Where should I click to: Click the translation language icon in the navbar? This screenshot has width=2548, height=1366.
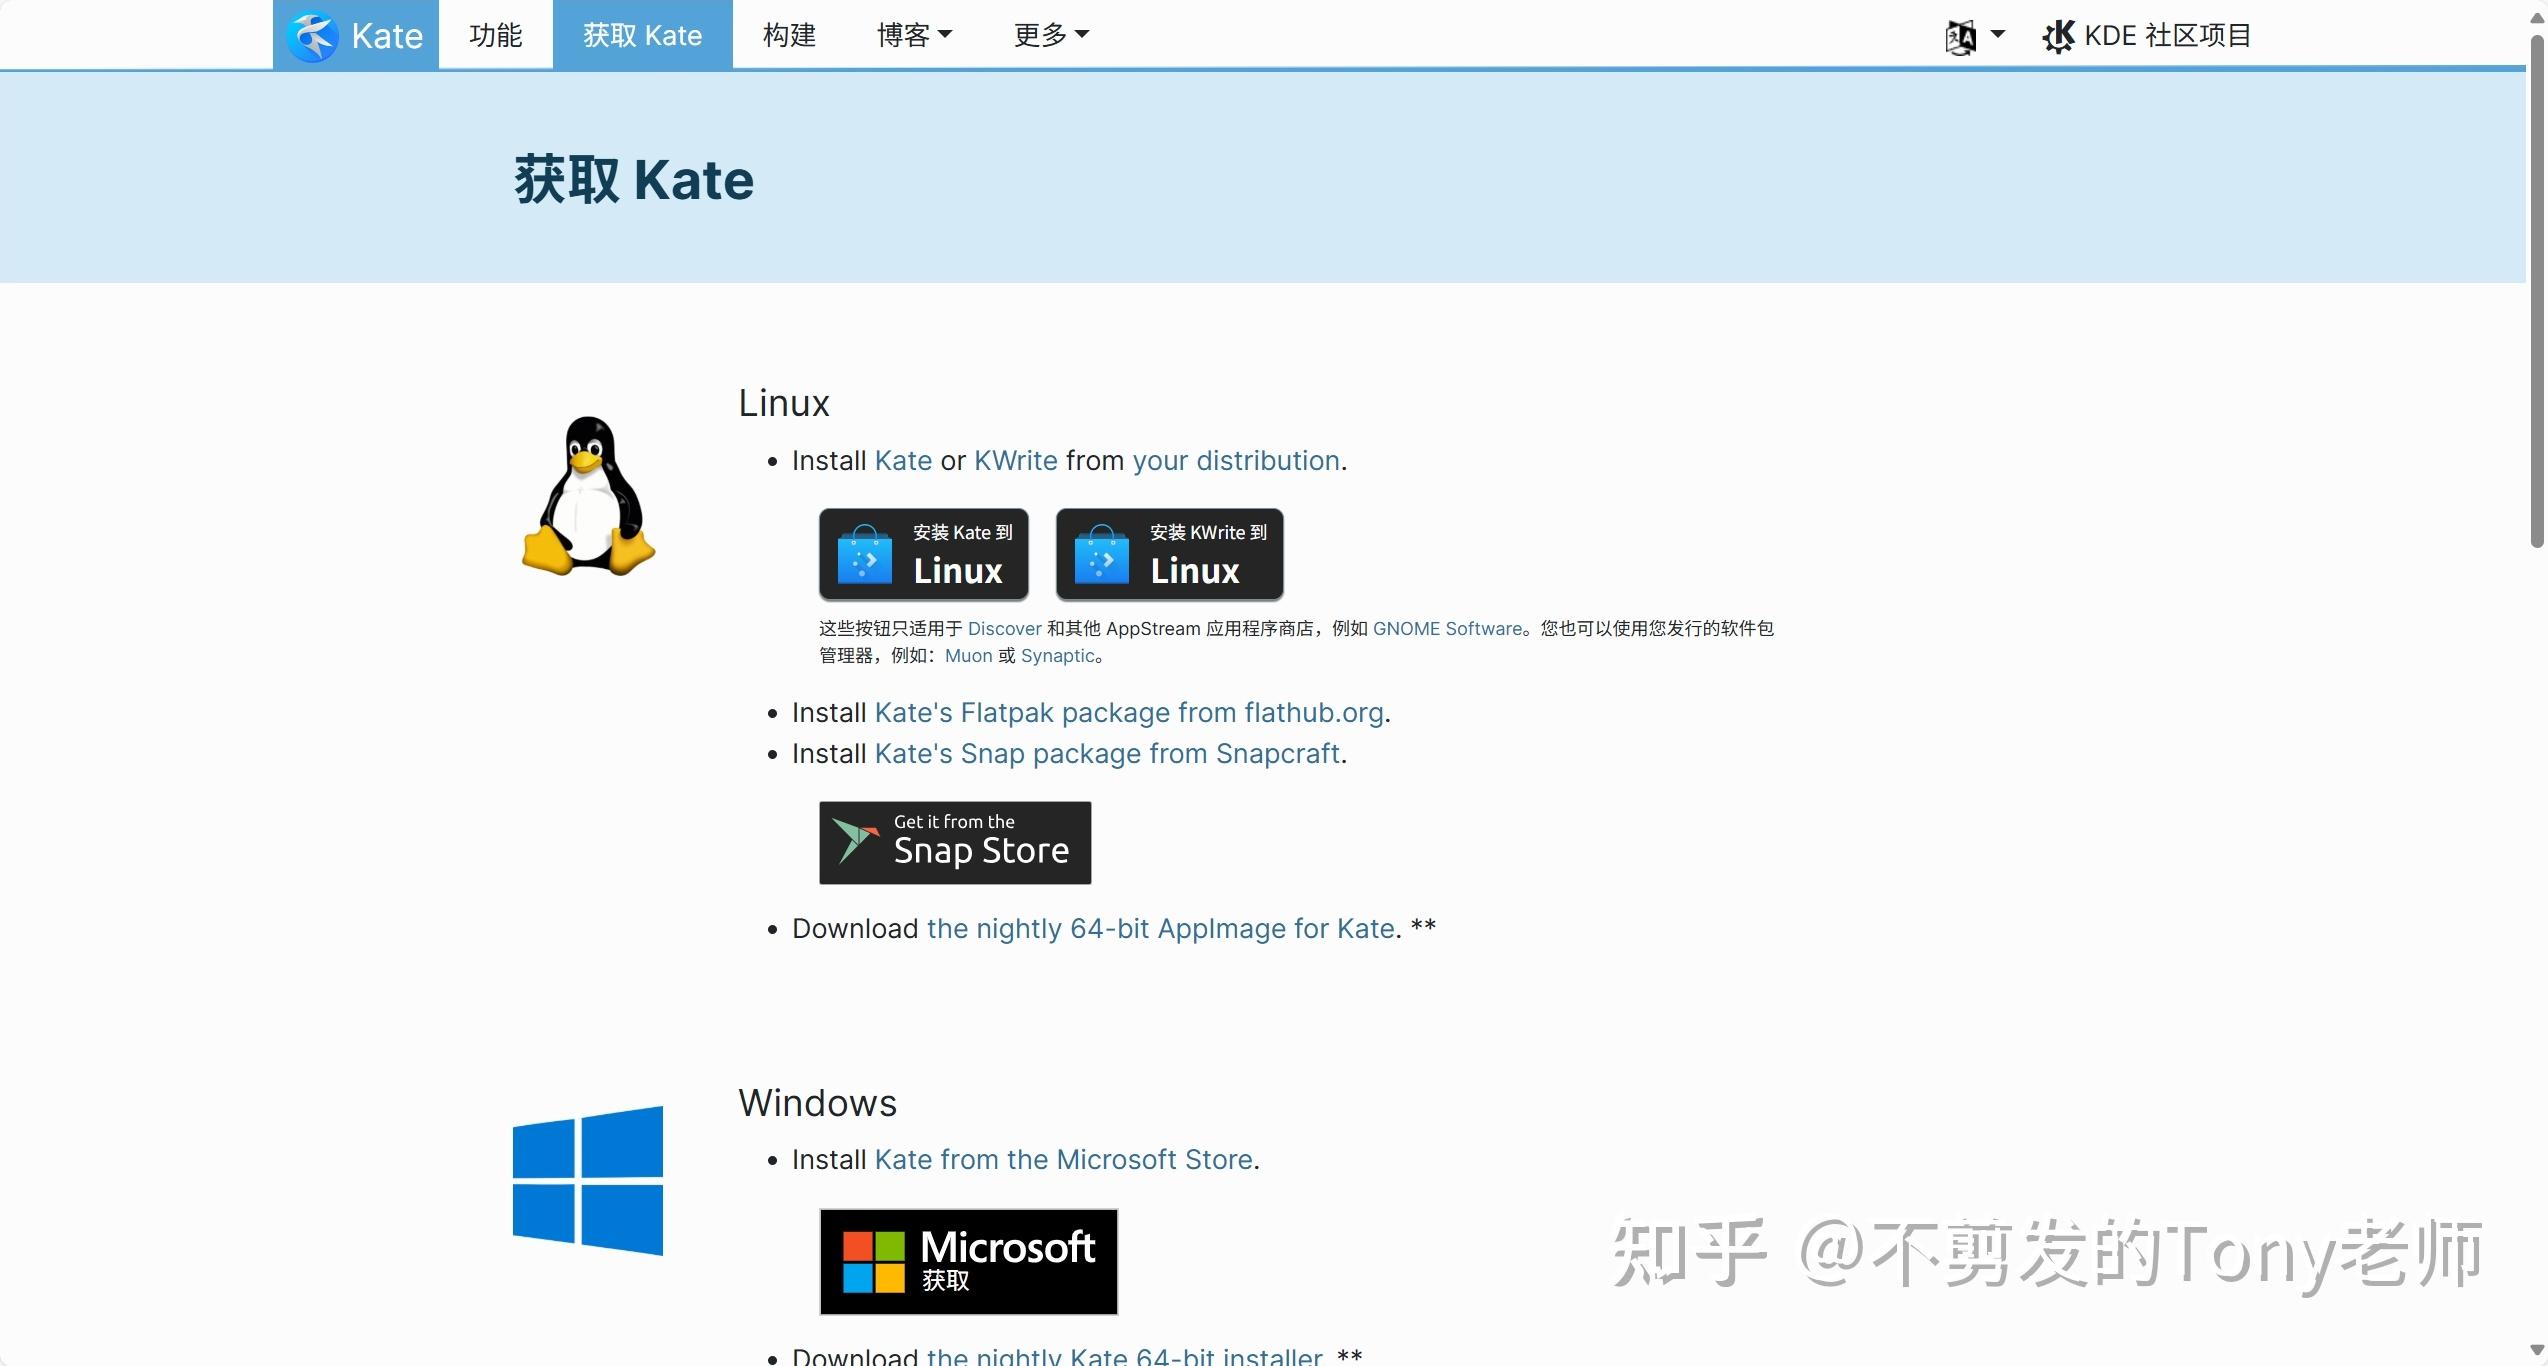[1962, 35]
